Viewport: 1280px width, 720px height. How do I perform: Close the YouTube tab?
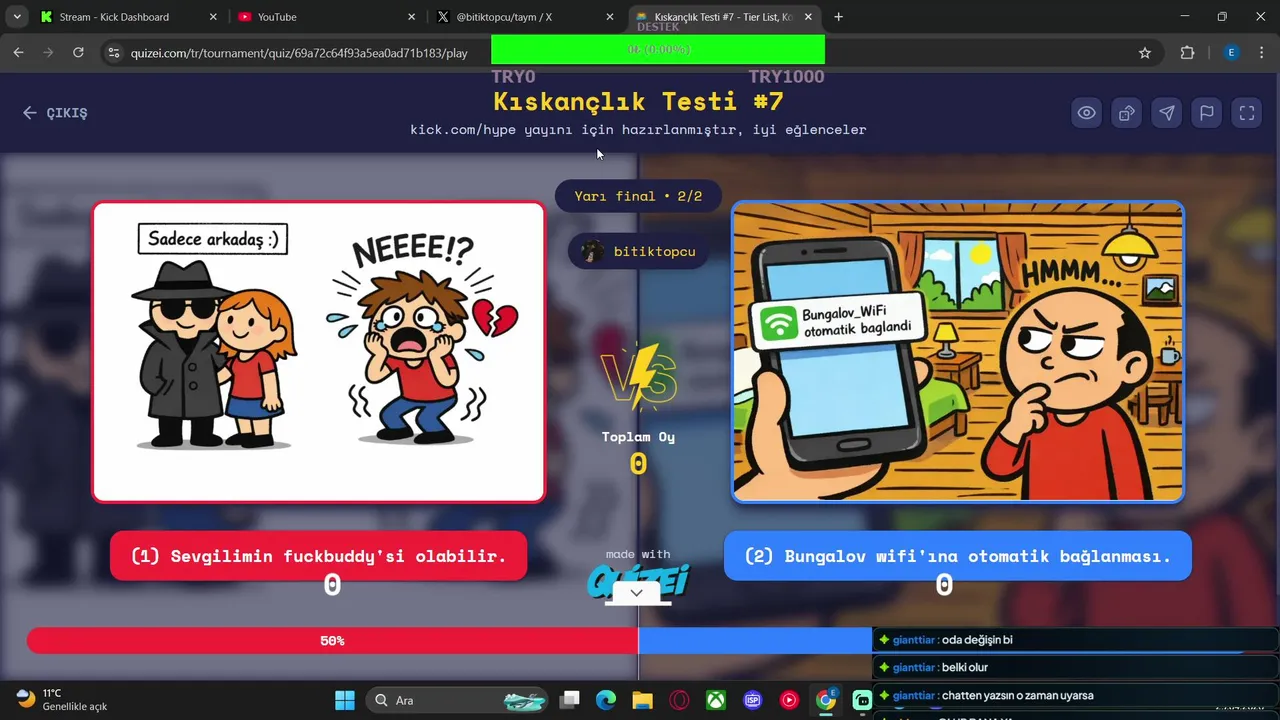(412, 17)
